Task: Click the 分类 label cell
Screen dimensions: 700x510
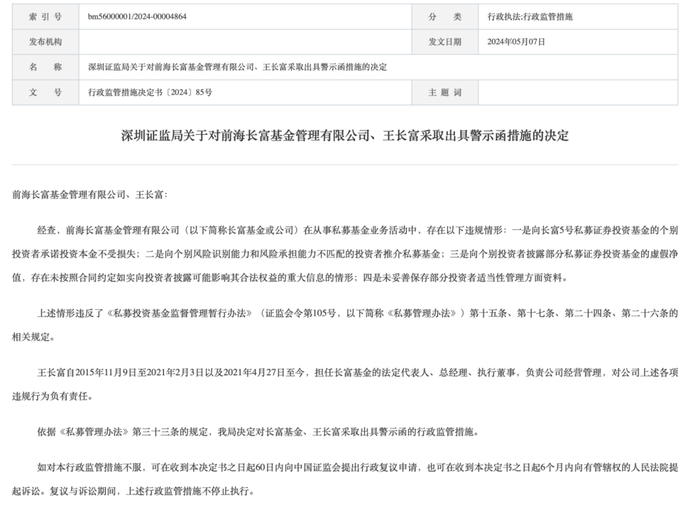Action: coord(445,17)
